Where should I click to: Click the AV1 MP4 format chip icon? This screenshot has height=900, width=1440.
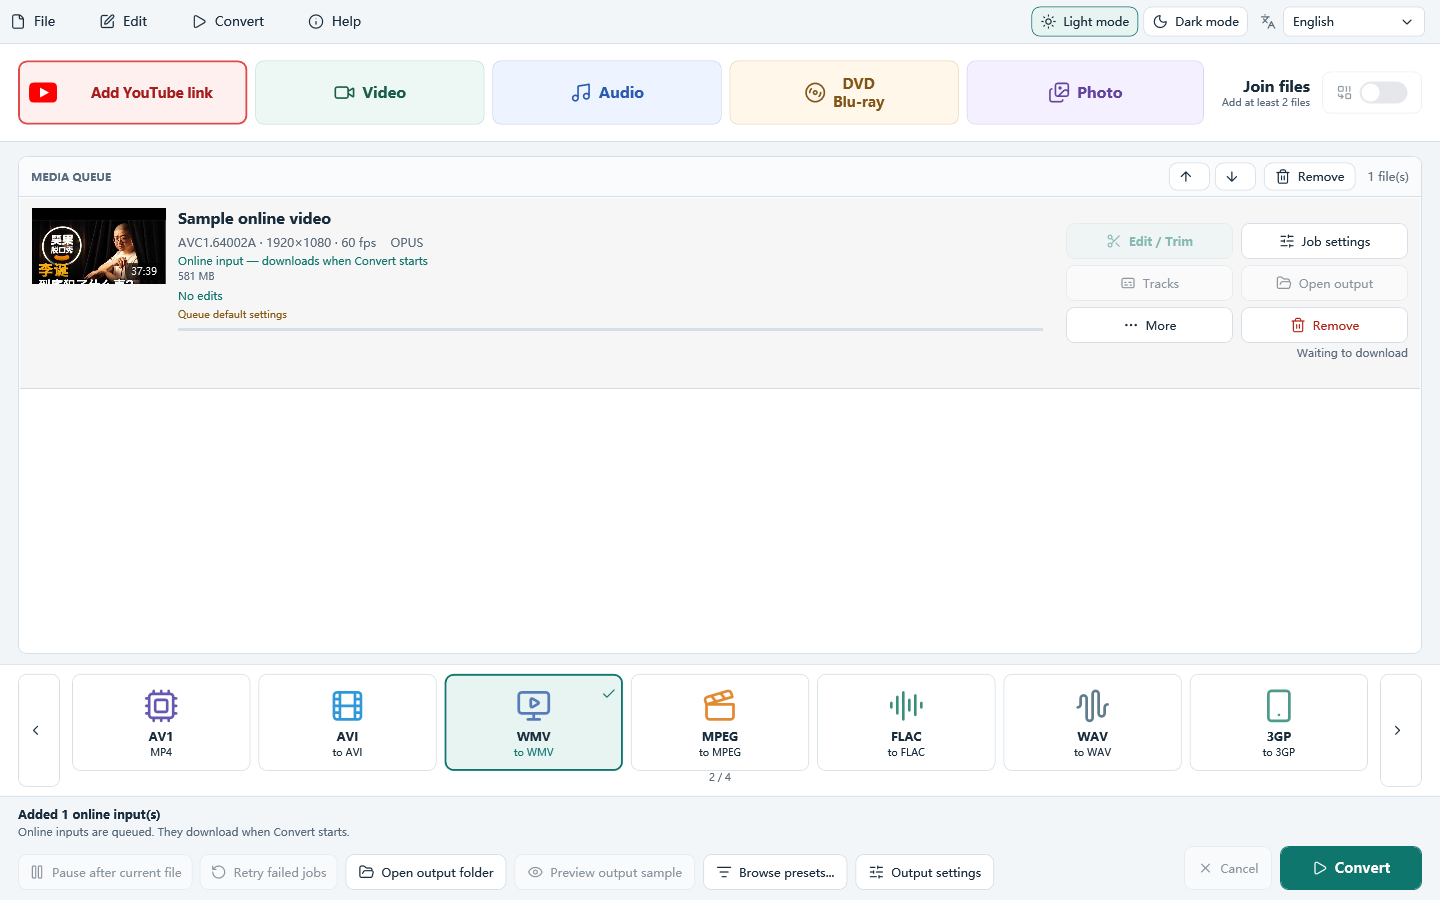(161, 706)
